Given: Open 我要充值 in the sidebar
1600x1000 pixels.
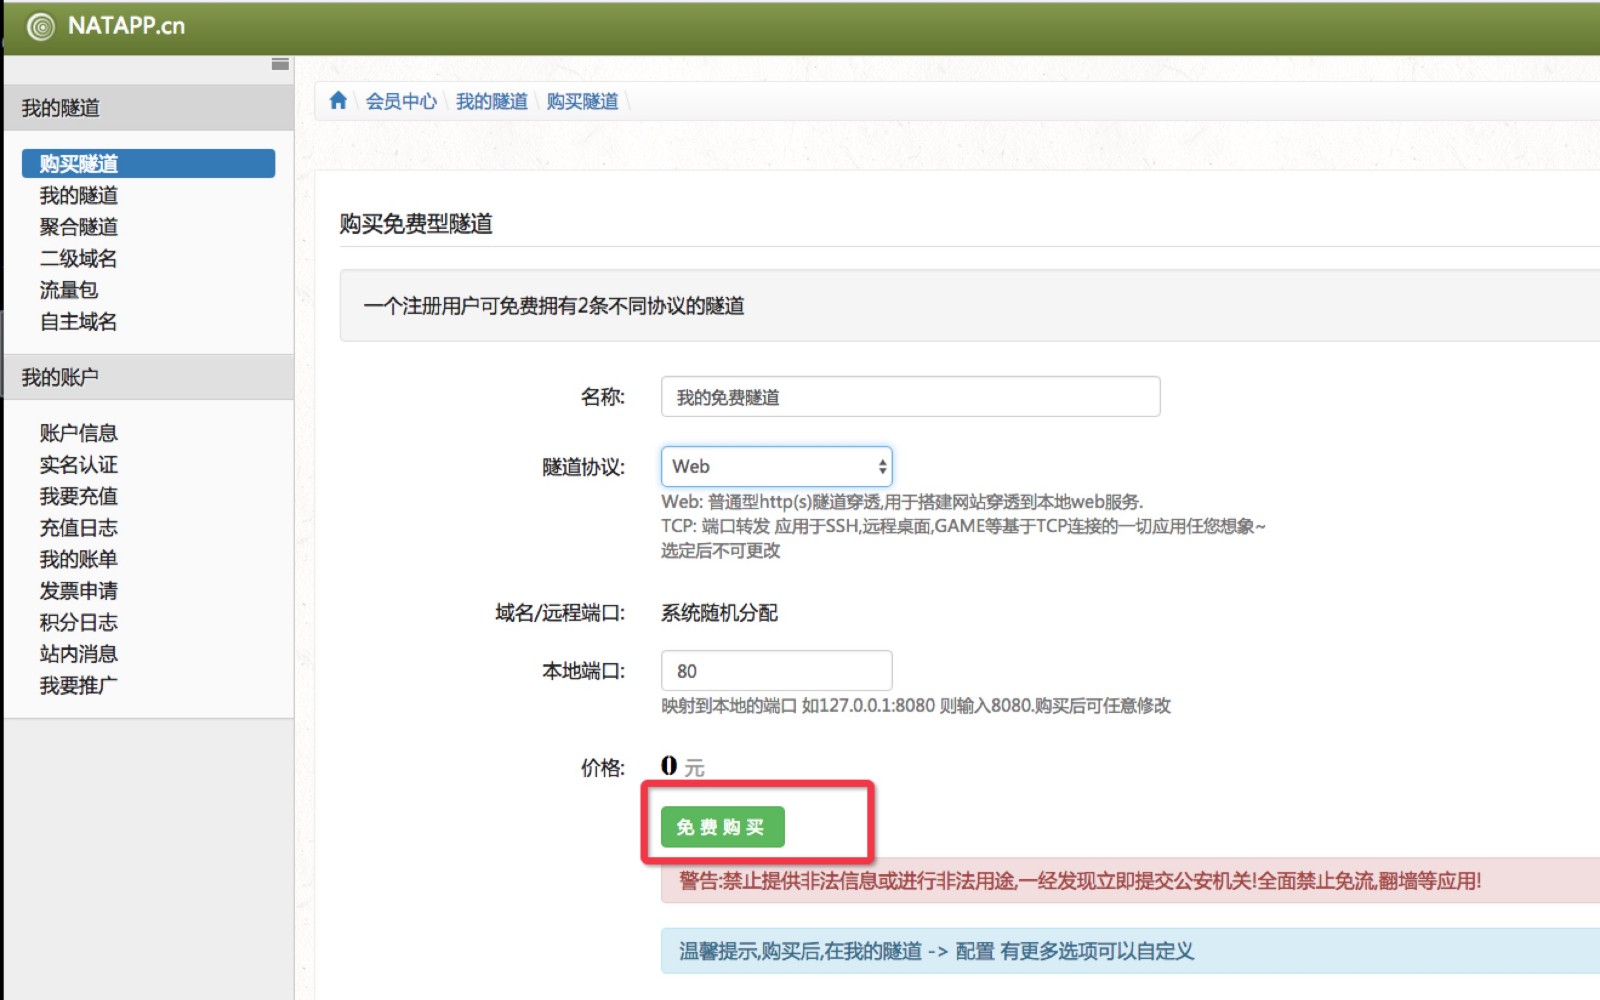Looking at the screenshot, I should [x=79, y=496].
